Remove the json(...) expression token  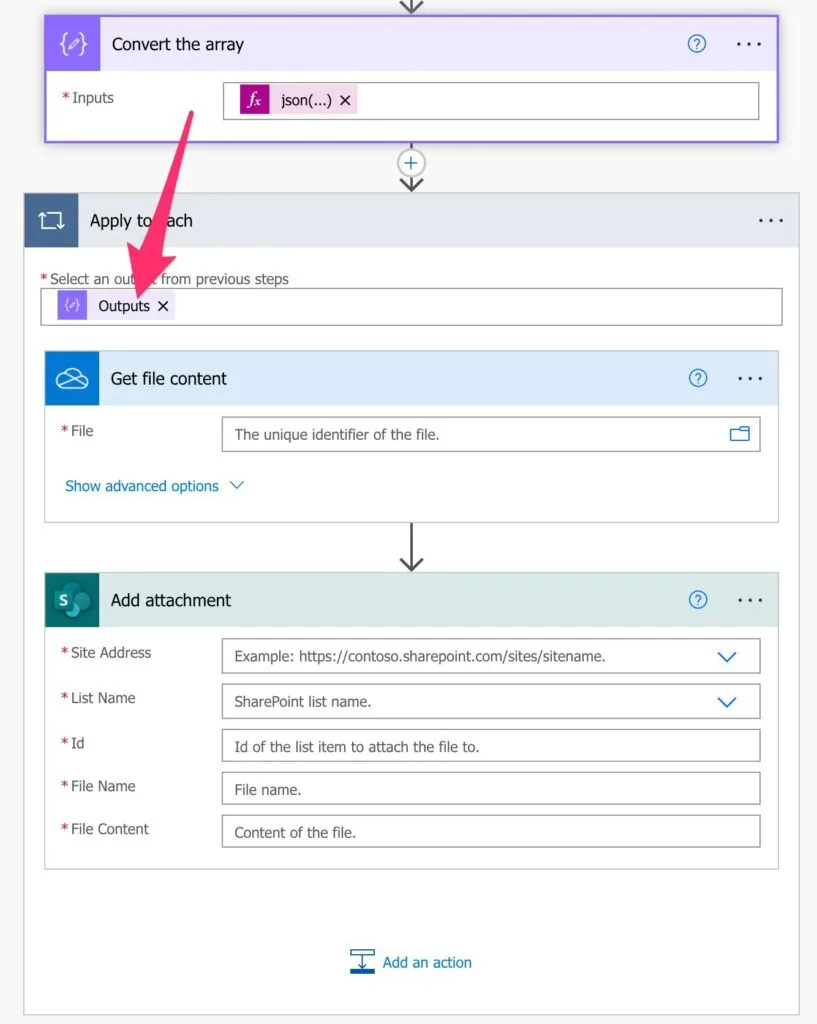(345, 100)
